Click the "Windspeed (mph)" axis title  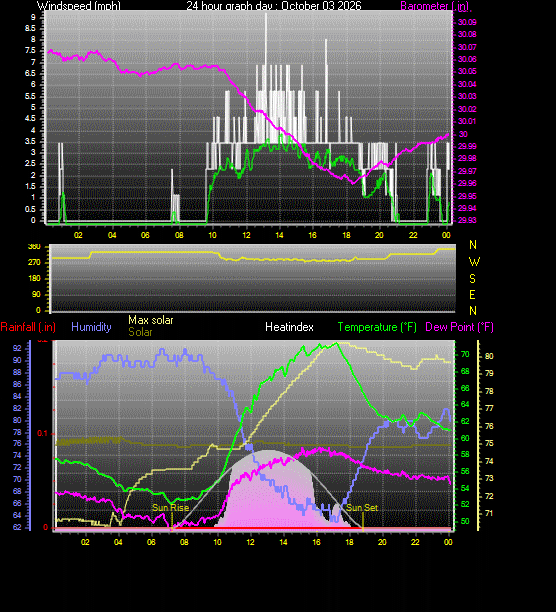click(x=79, y=6)
